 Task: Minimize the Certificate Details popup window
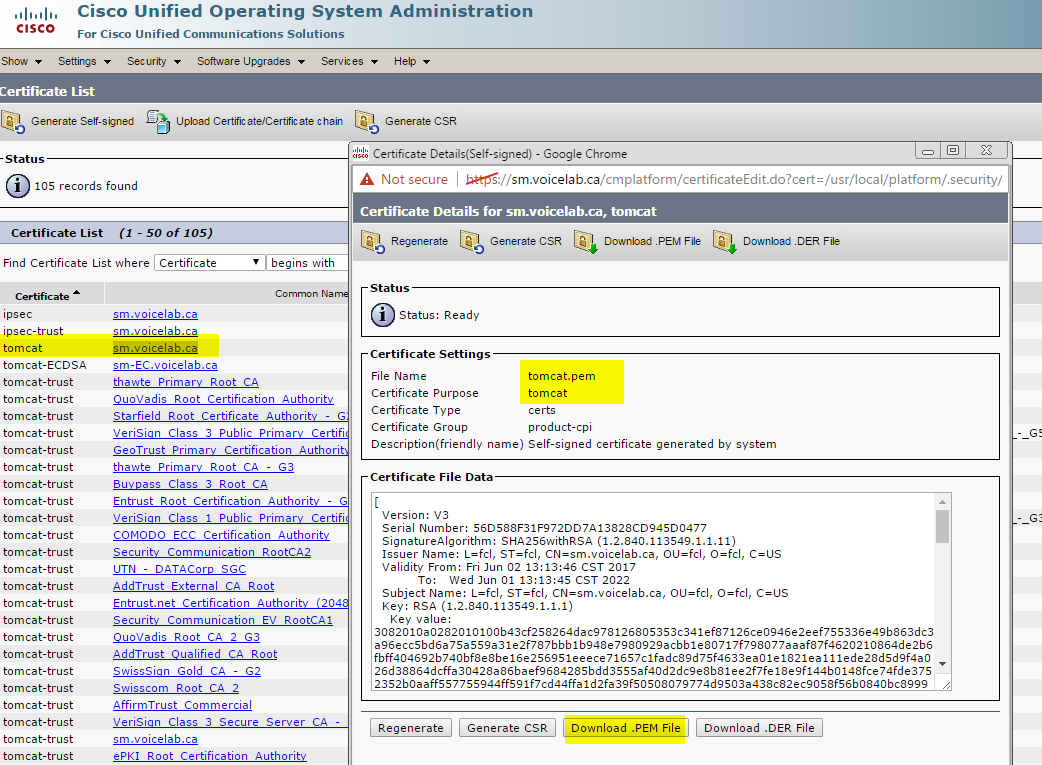tap(928, 151)
